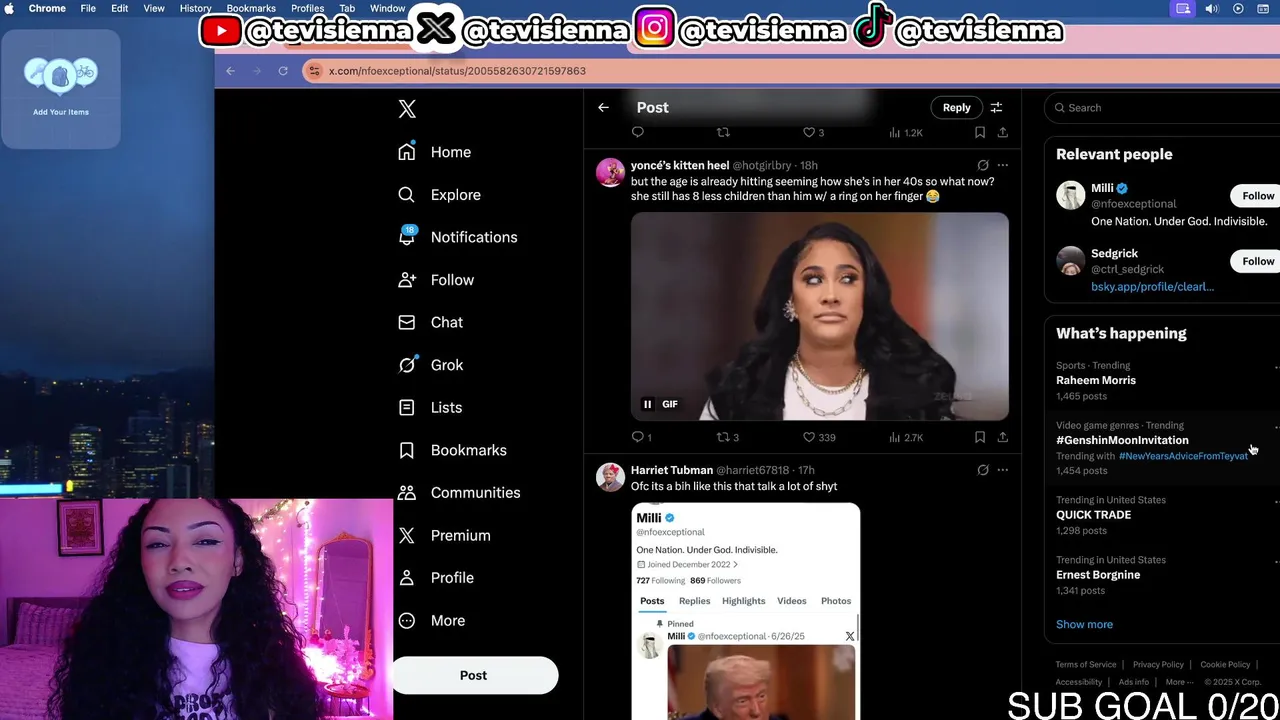
Task: Follow Sedgrick in Relevant people
Action: [1257, 261]
